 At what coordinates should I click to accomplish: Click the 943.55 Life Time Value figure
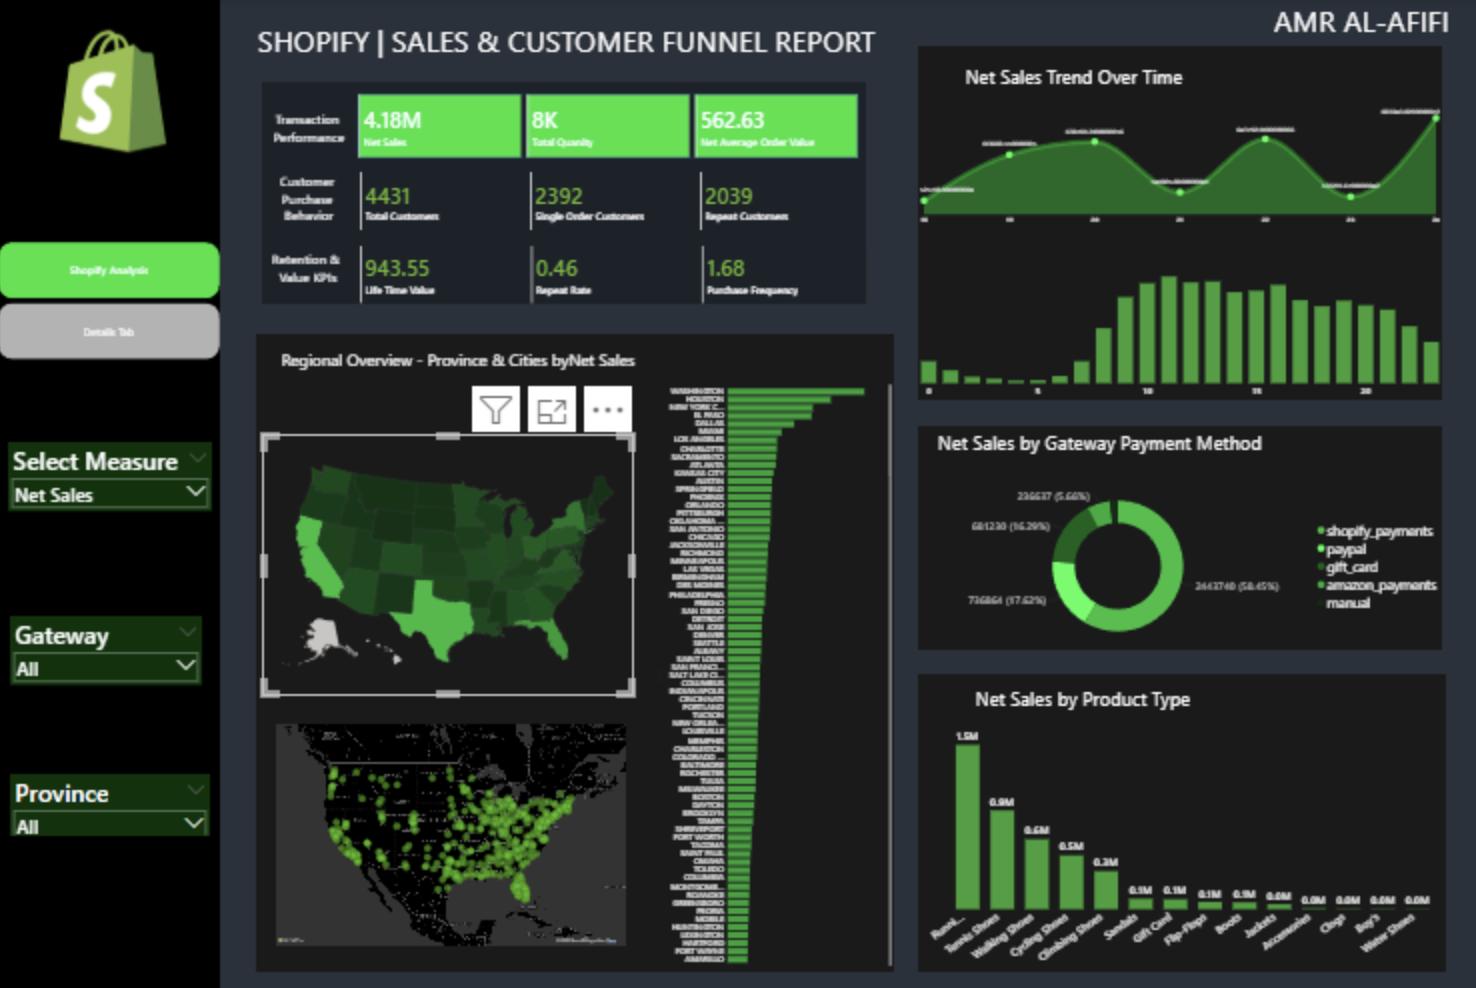tap(397, 268)
